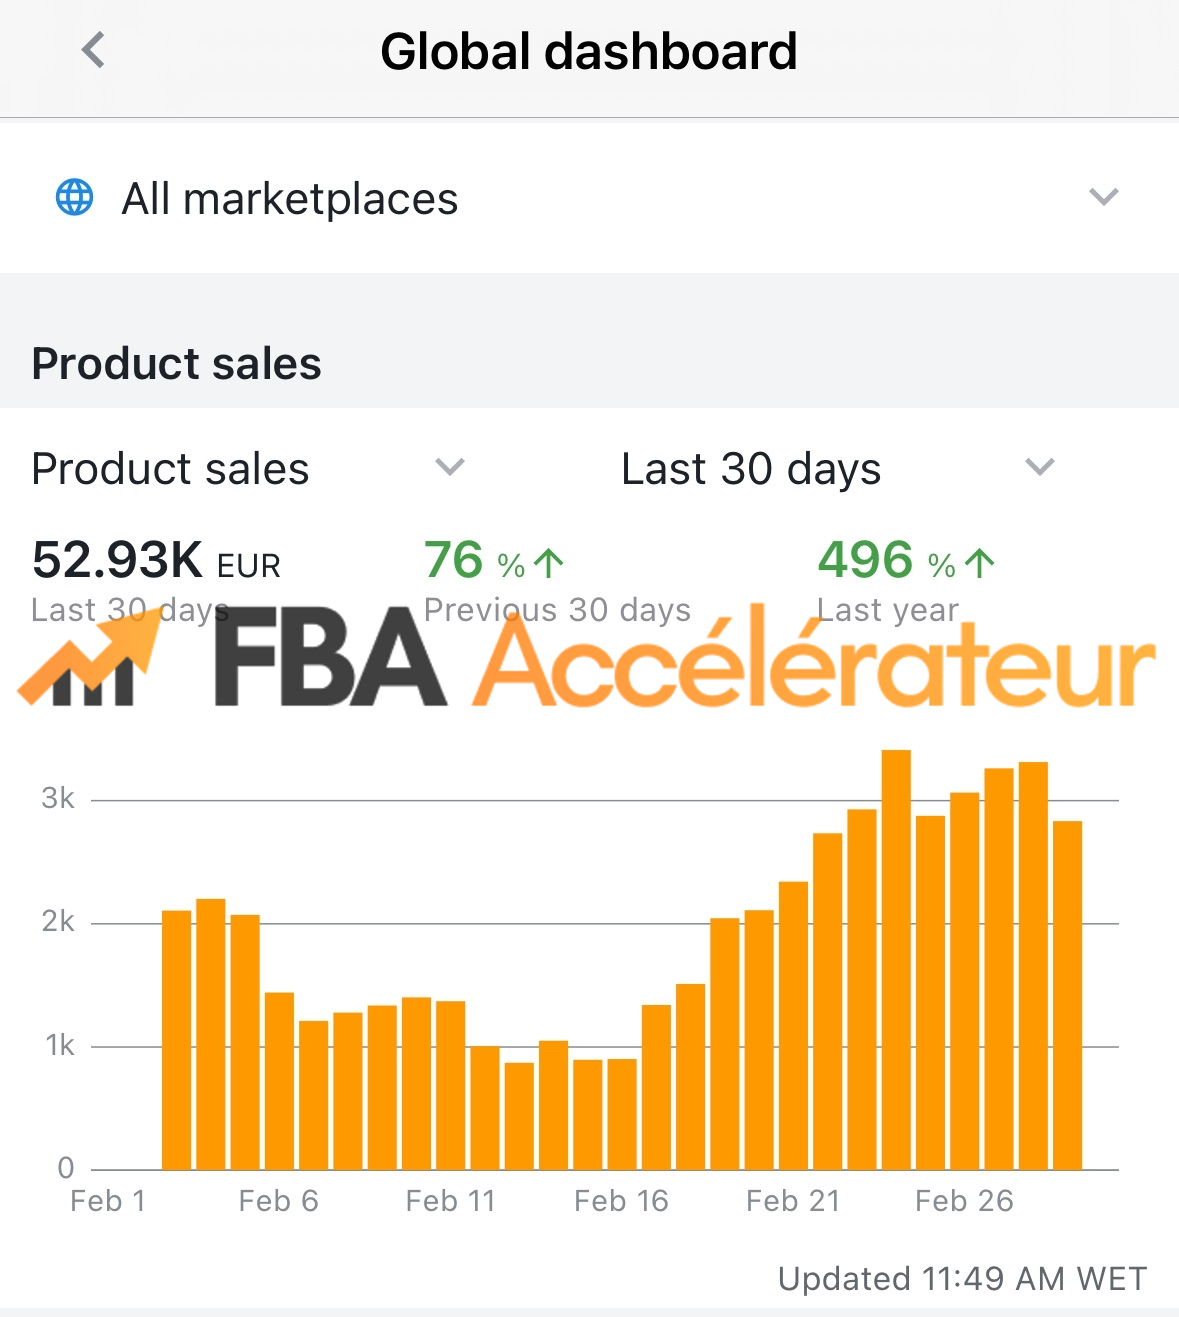Image resolution: width=1179 pixels, height=1317 pixels.
Task: Click the Product sales section header
Action: (176, 363)
